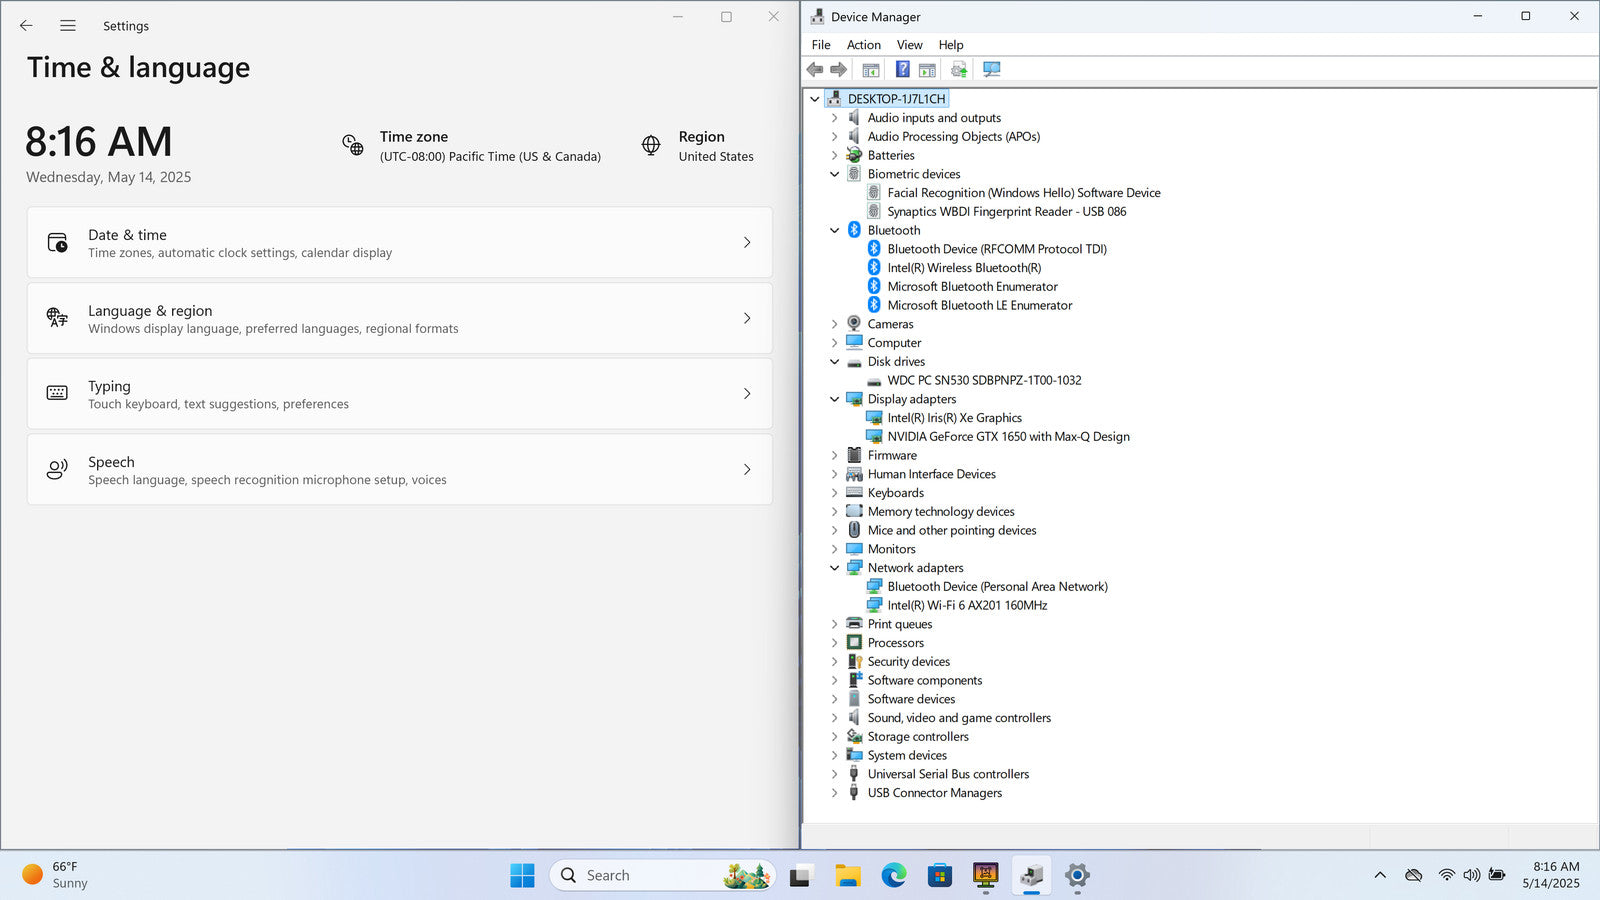Select Facial Recognition (Windows Hello) Software Device
The width and height of the screenshot is (1600, 900).
(x=1024, y=193)
